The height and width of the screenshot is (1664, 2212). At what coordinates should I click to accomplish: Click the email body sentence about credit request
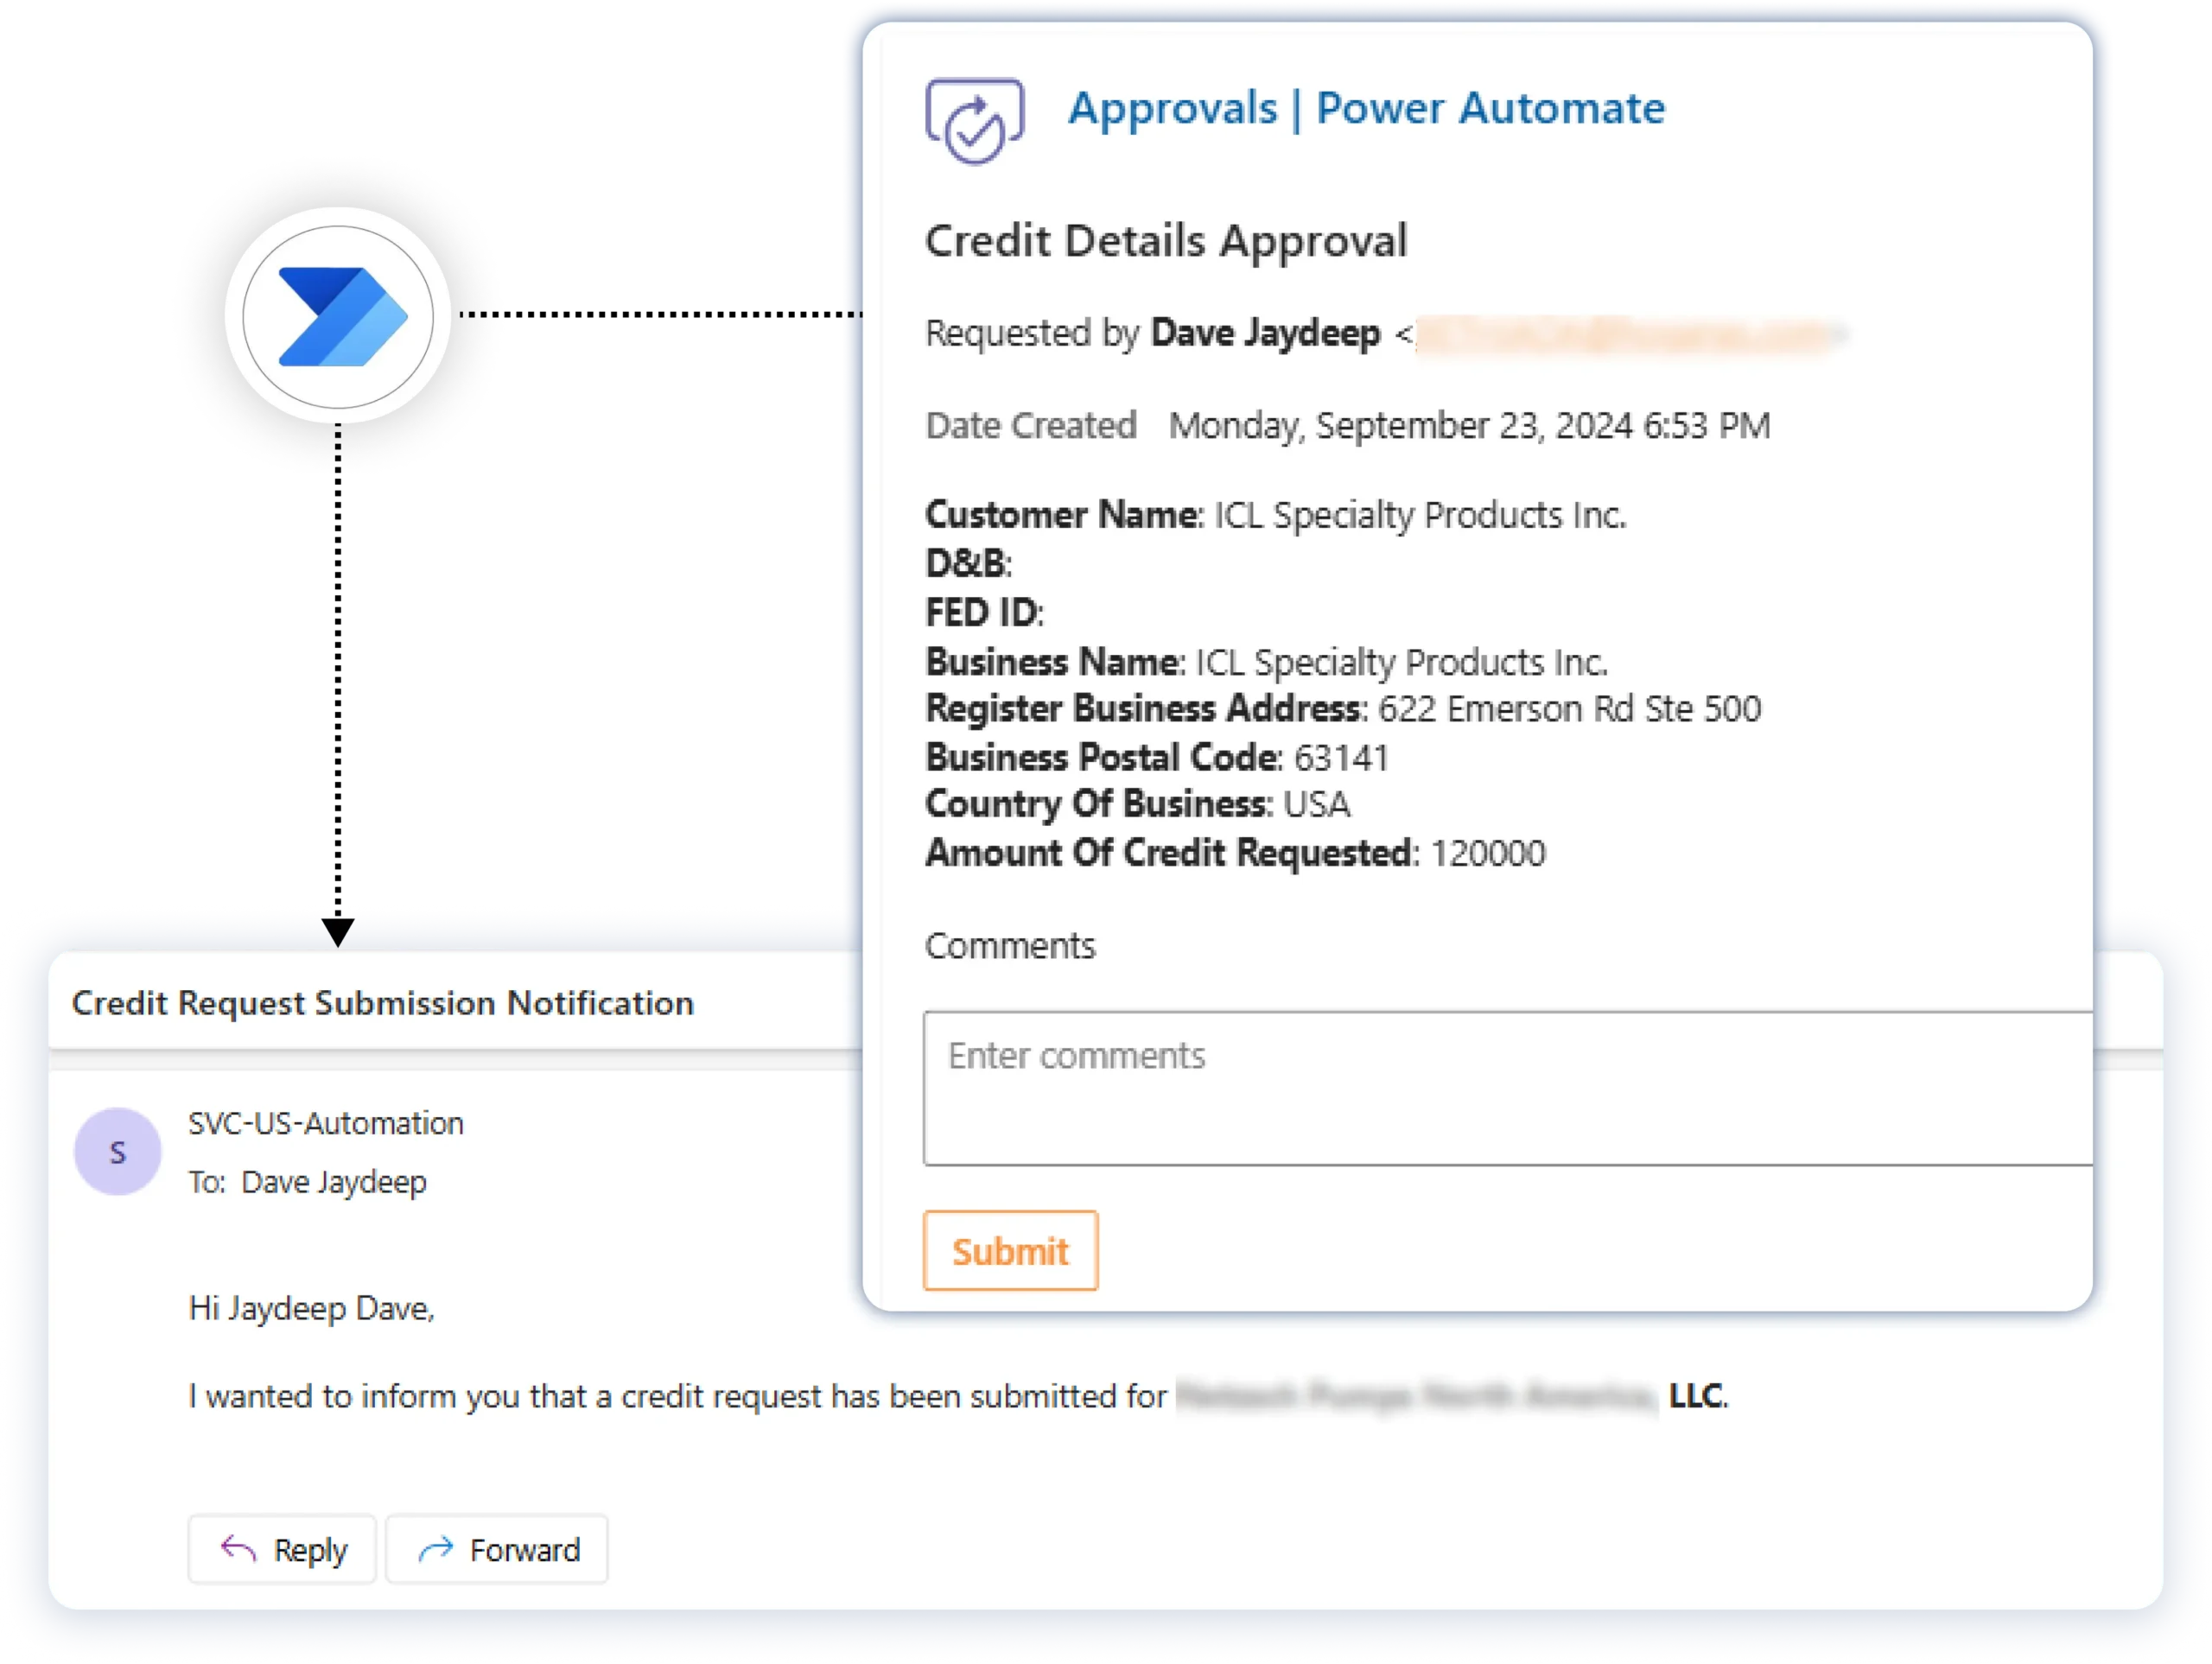coord(958,1396)
